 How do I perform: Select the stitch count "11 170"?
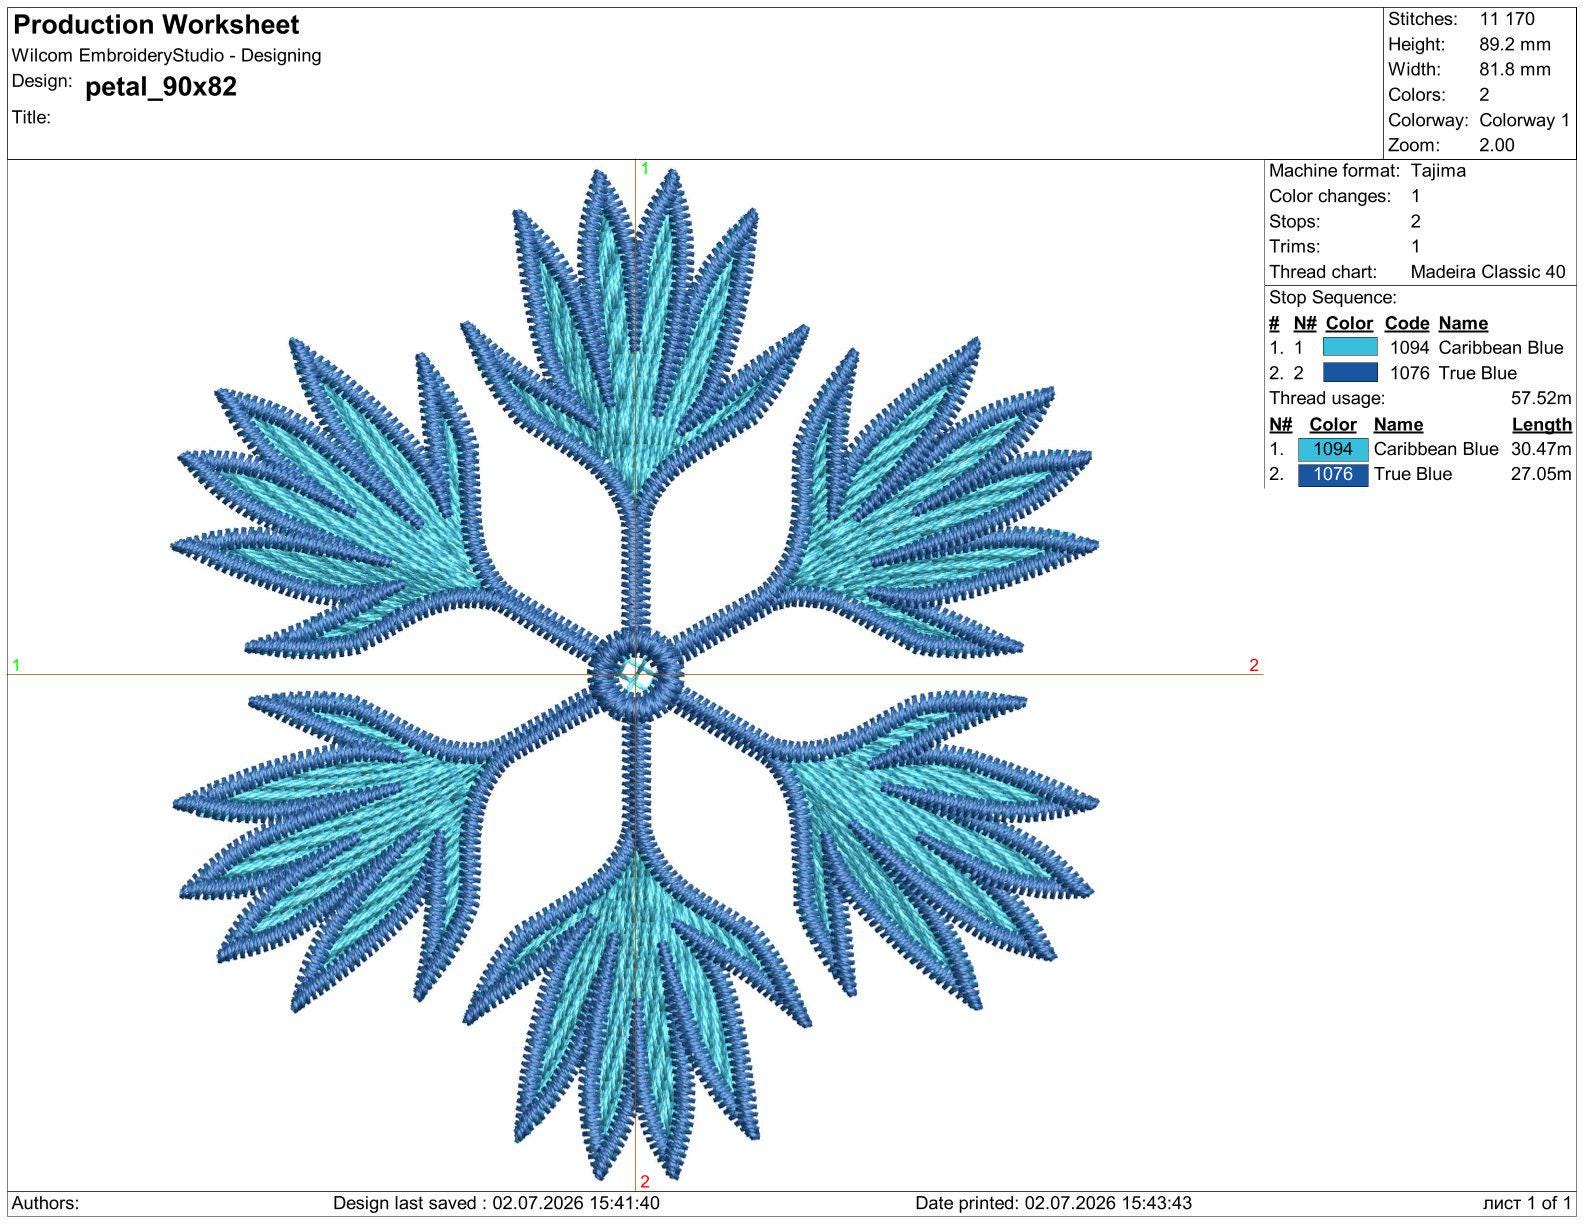coord(1507,19)
